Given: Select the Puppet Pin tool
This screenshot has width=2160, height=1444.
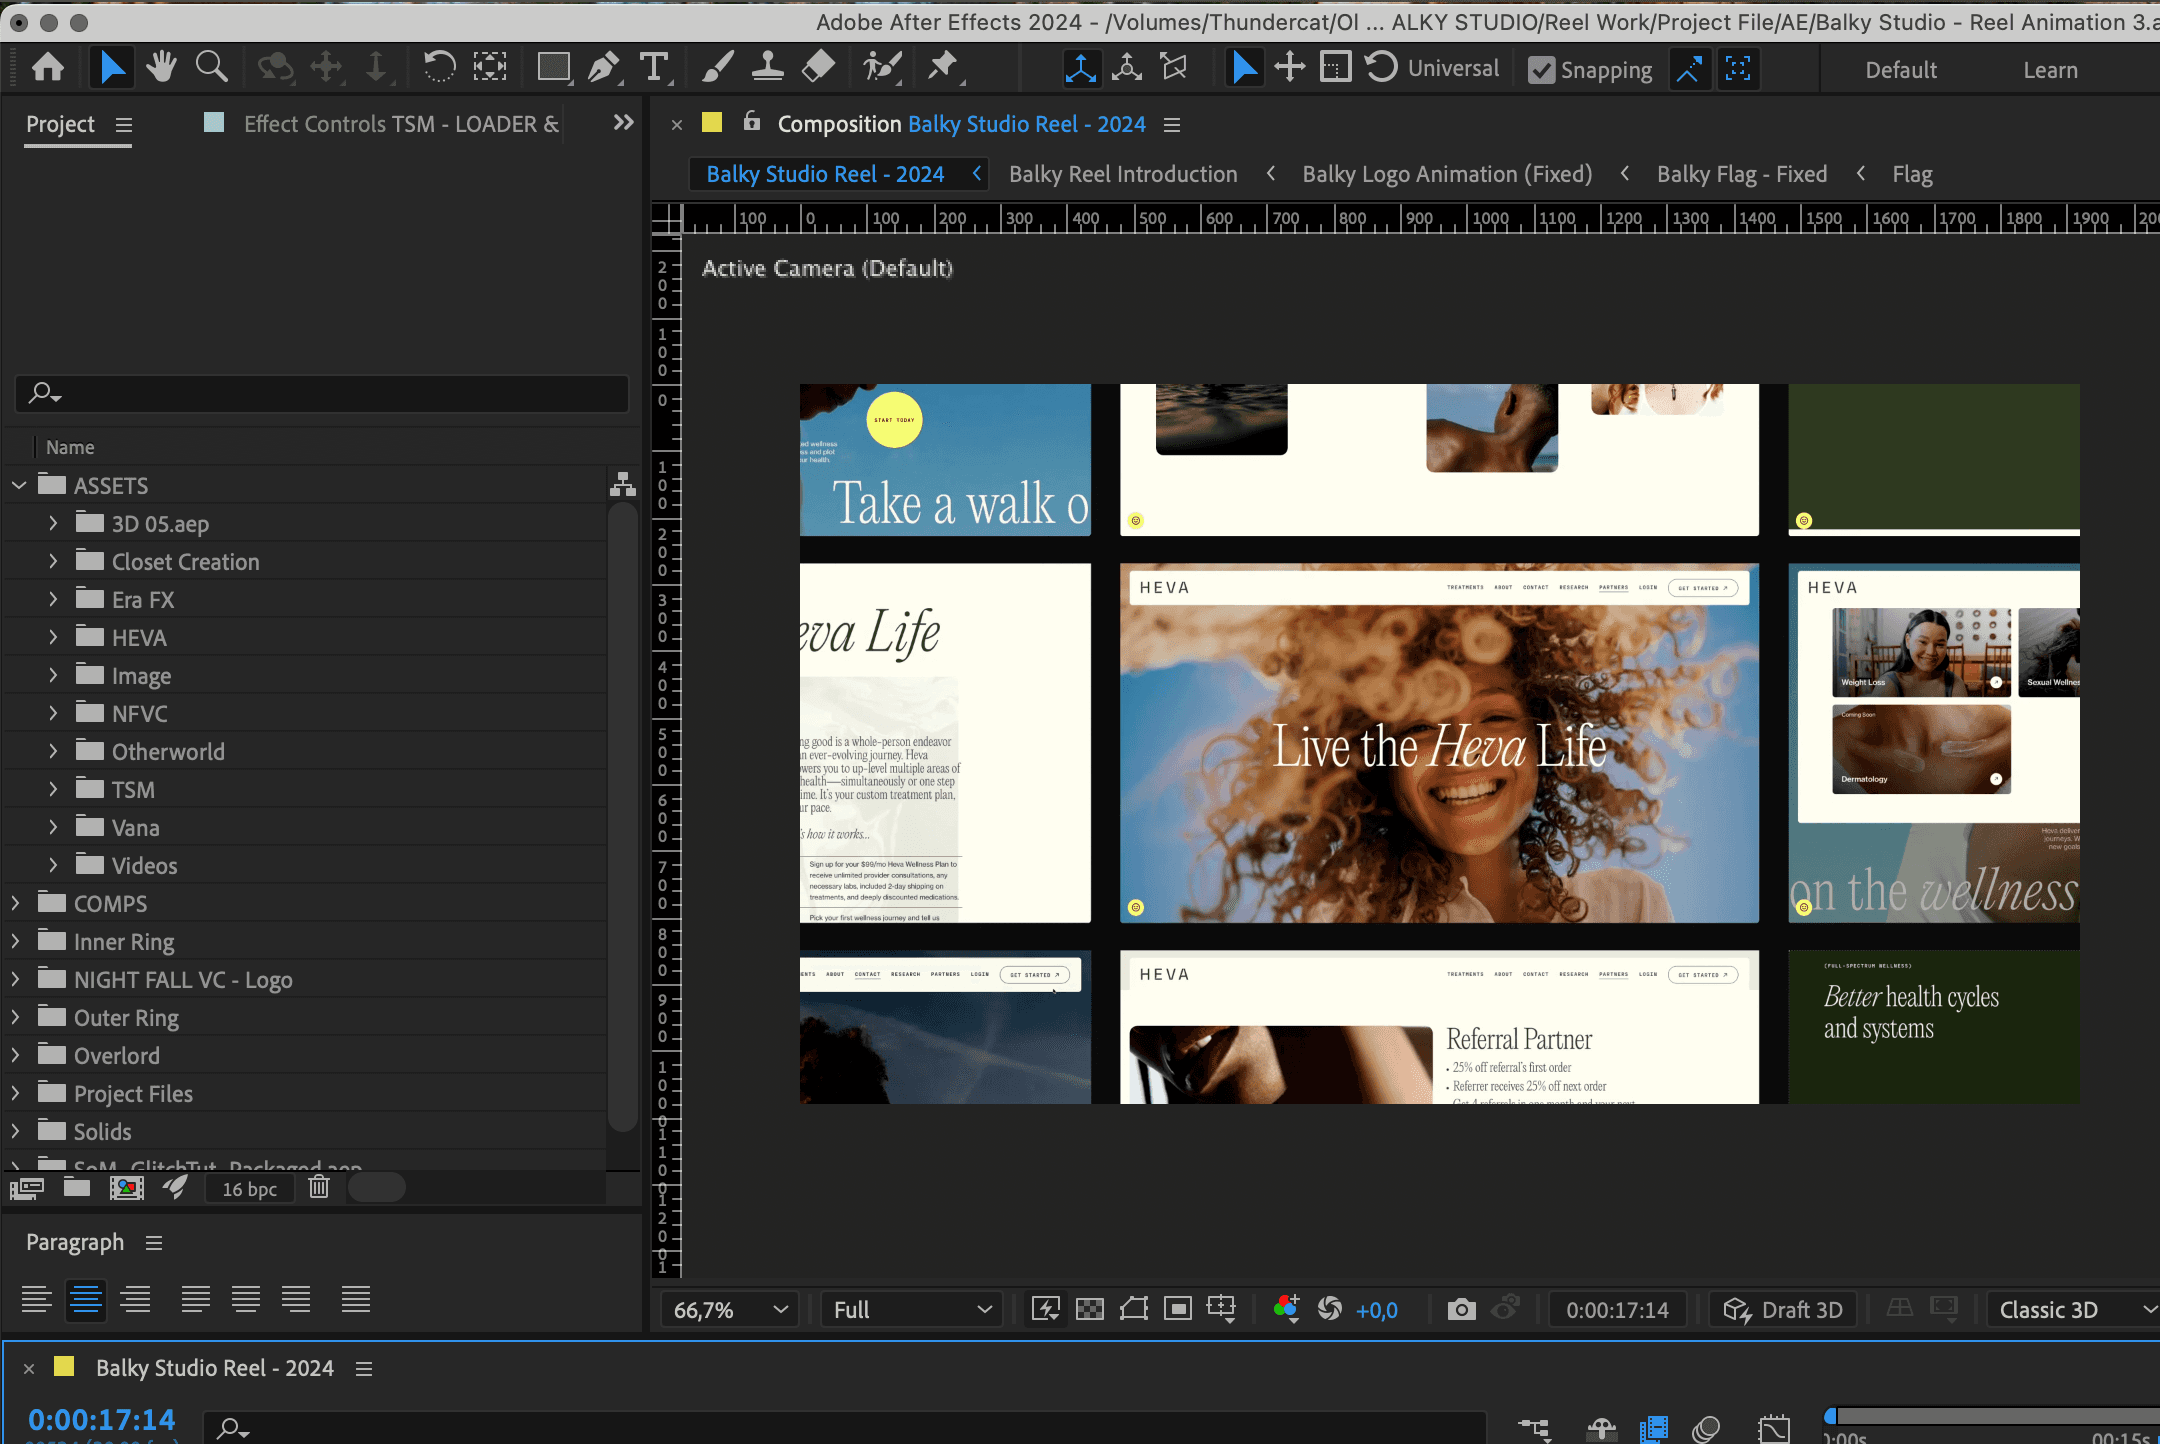Looking at the screenshot, I should [x=942, y=68].
